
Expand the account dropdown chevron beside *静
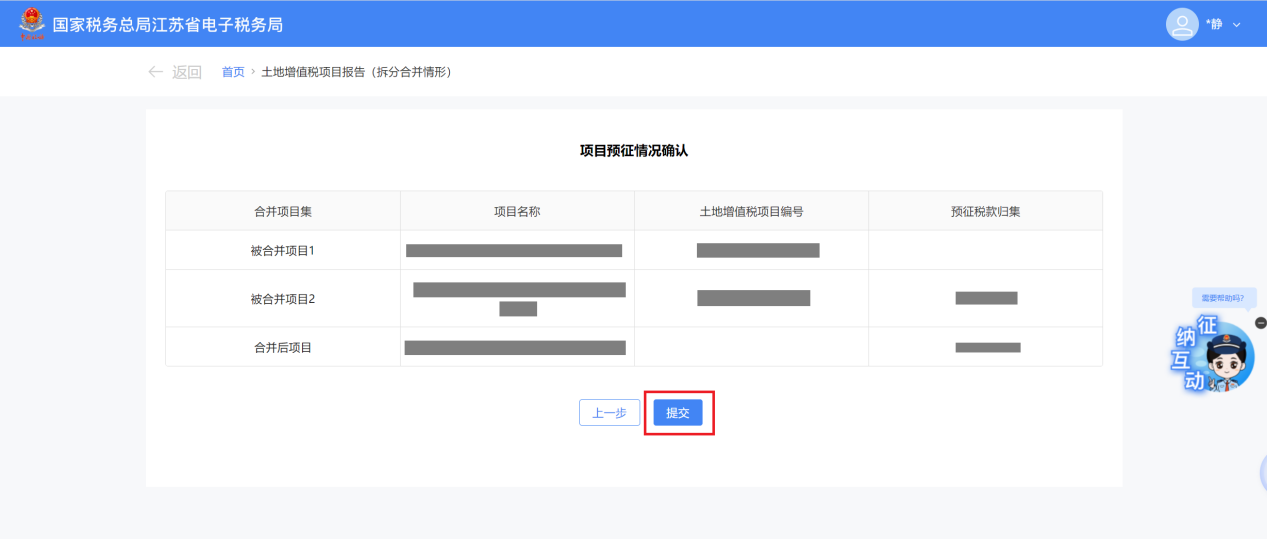(x=1237, y=25)
